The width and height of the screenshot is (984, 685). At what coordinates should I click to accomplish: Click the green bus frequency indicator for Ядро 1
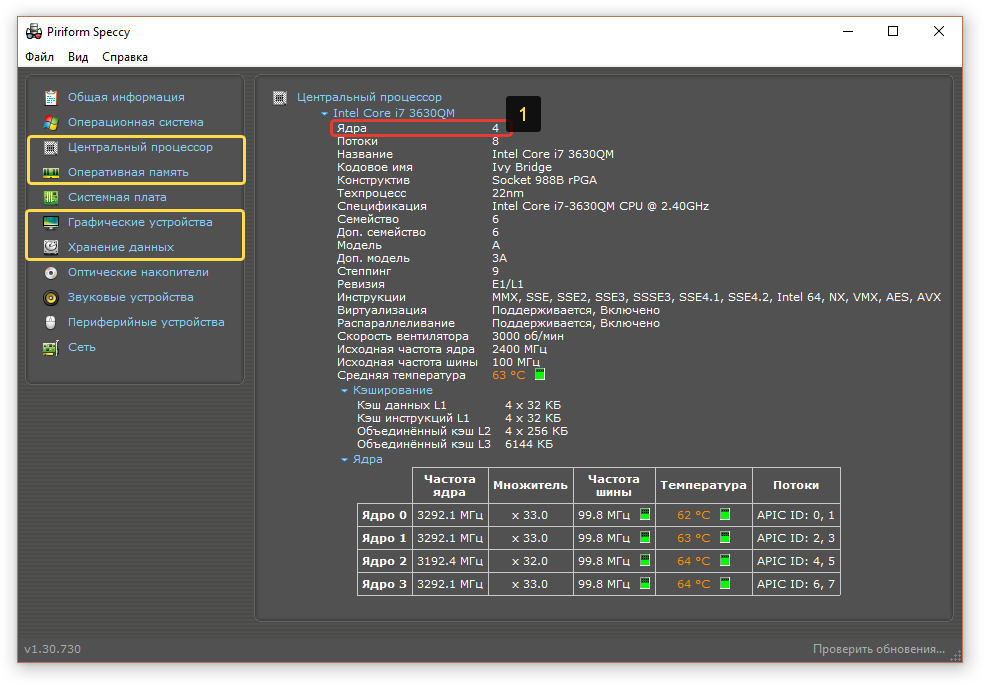click(x=644, y=538)
